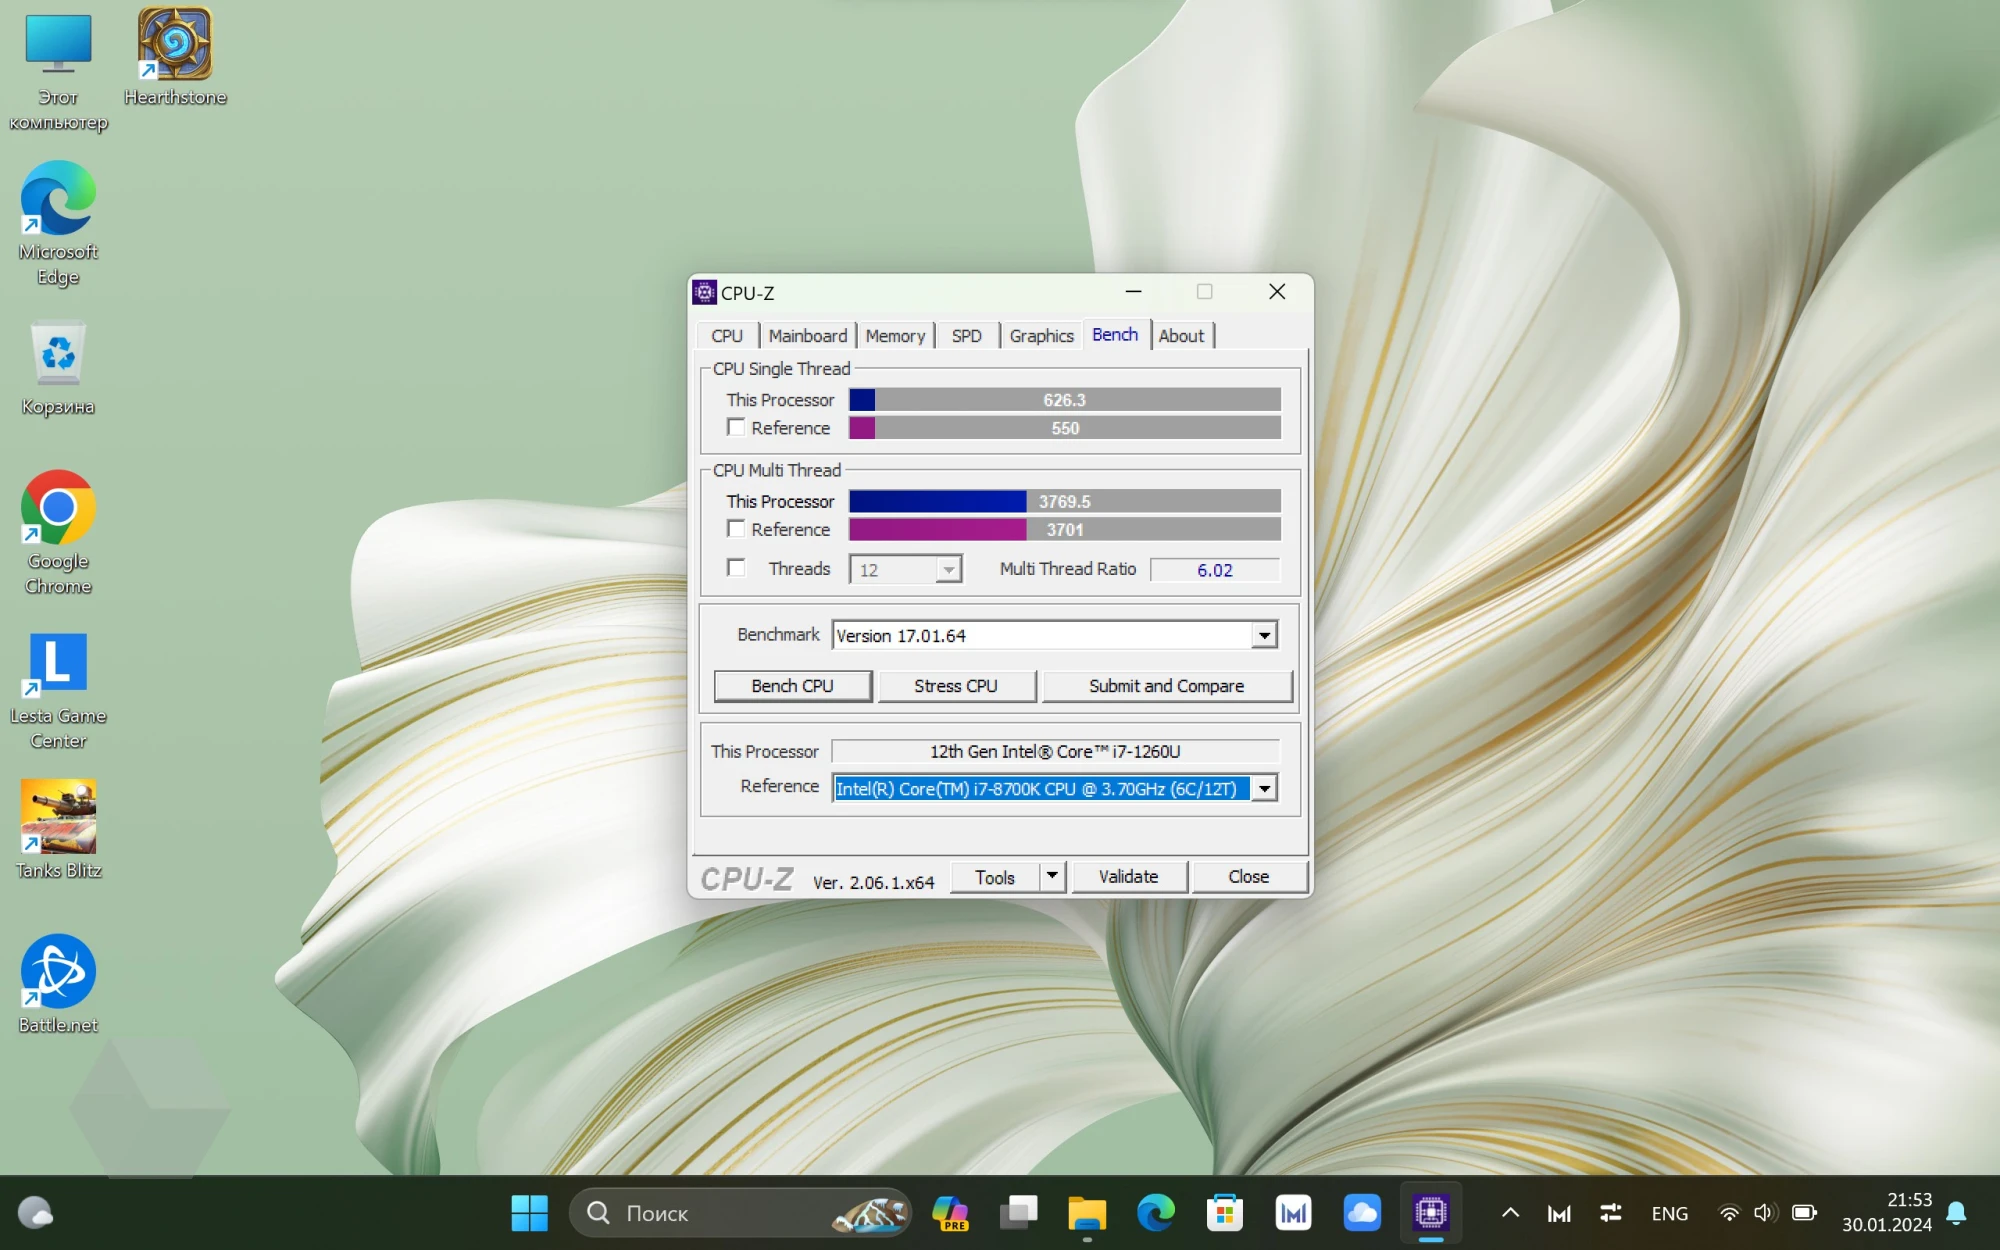The image size is (2000, 1250).
Task: Click the Bench CPU button
Action: pos(792,686)
